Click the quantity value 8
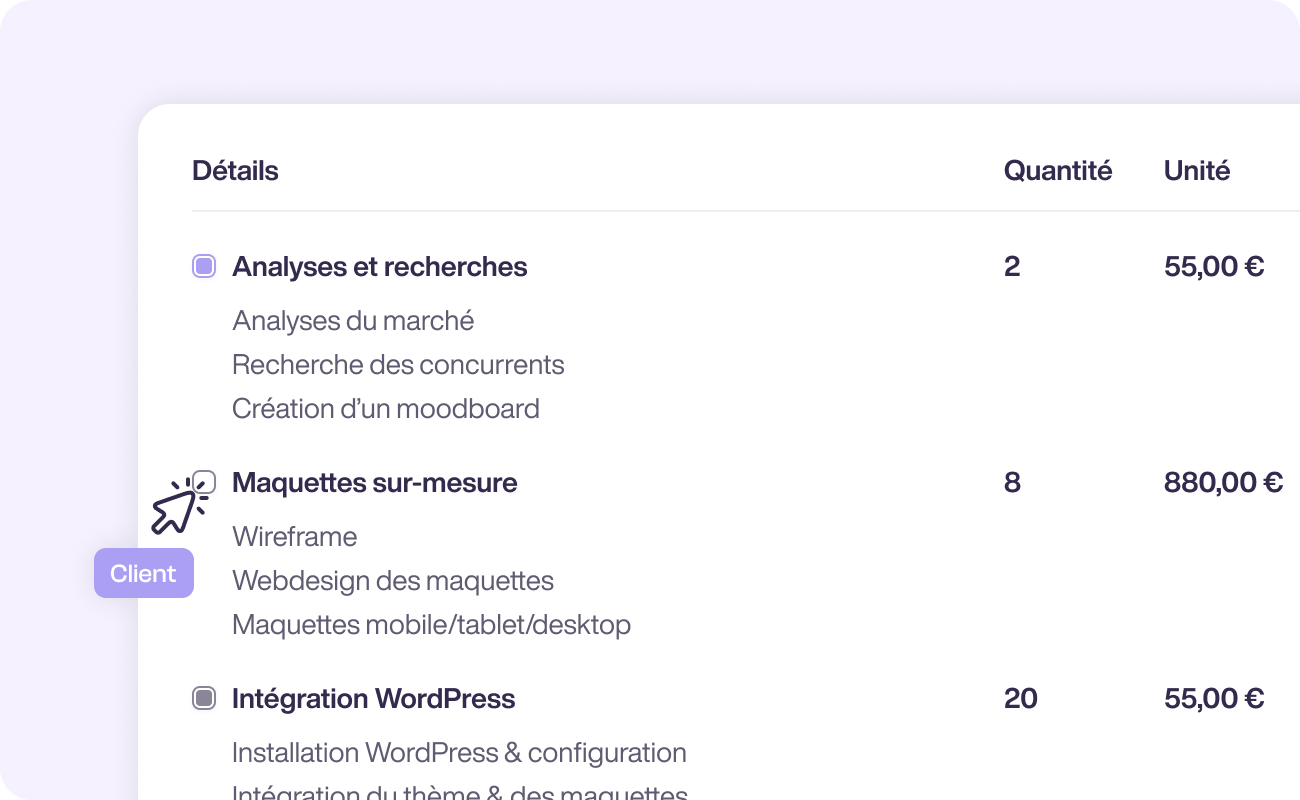Image resolution: width=1300 pixels, height=800 pixels. 1012,482
